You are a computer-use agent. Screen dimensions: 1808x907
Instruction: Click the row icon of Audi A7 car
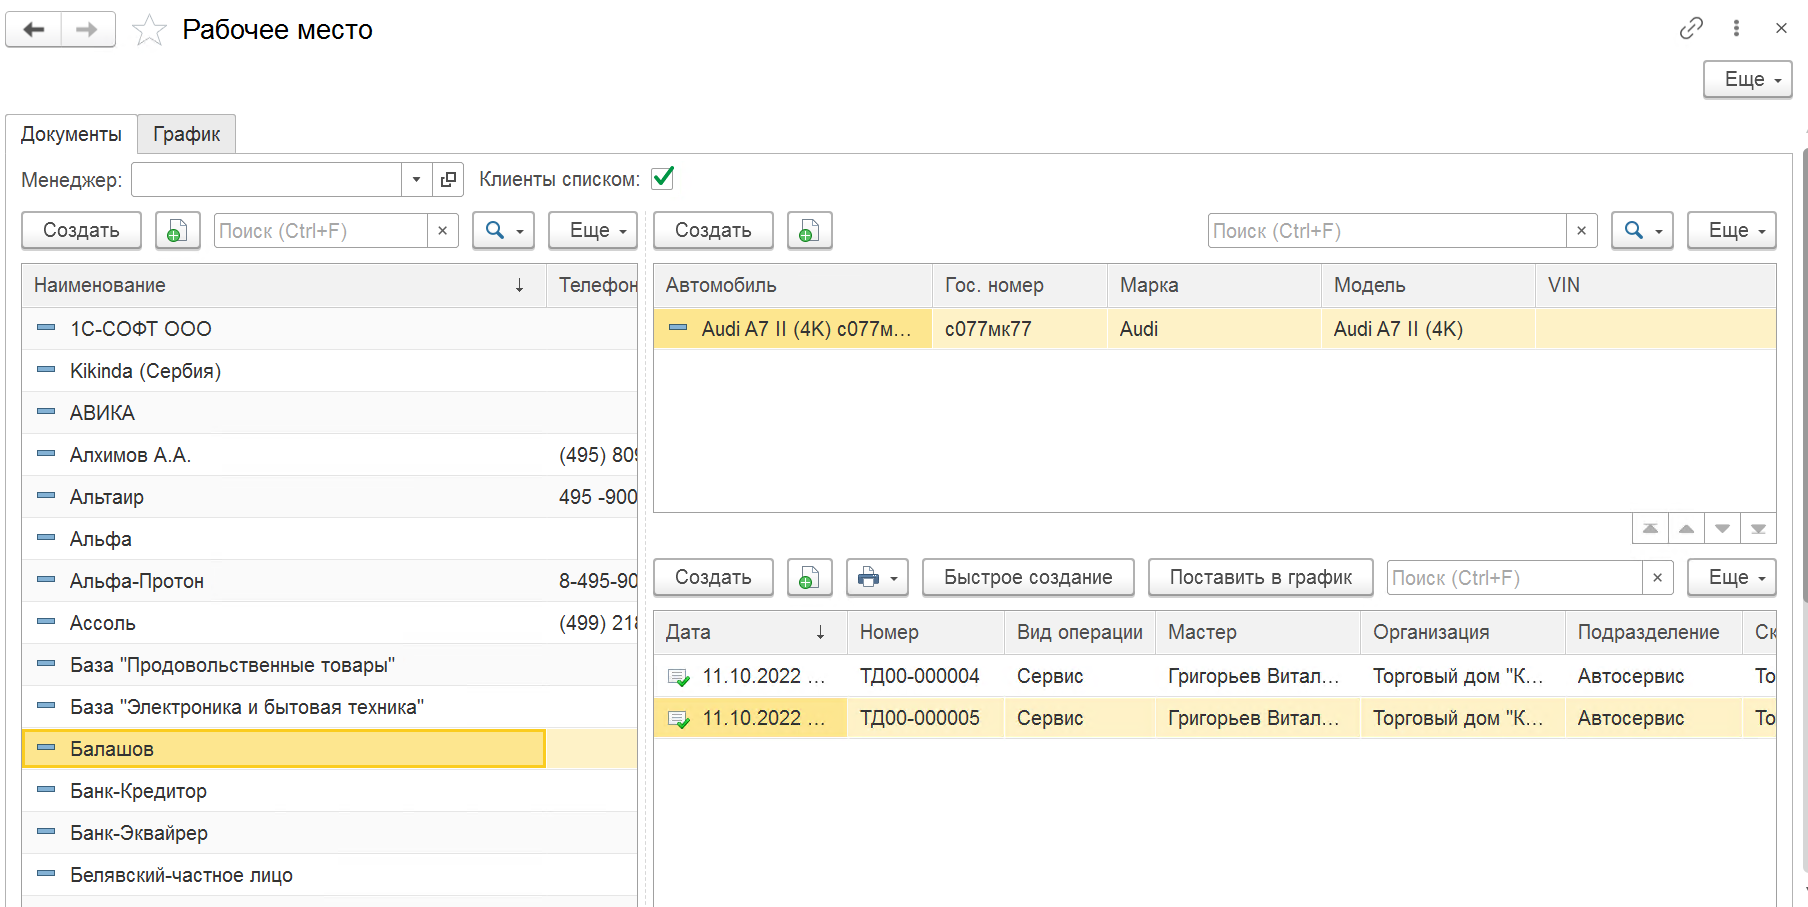[678, 328]
